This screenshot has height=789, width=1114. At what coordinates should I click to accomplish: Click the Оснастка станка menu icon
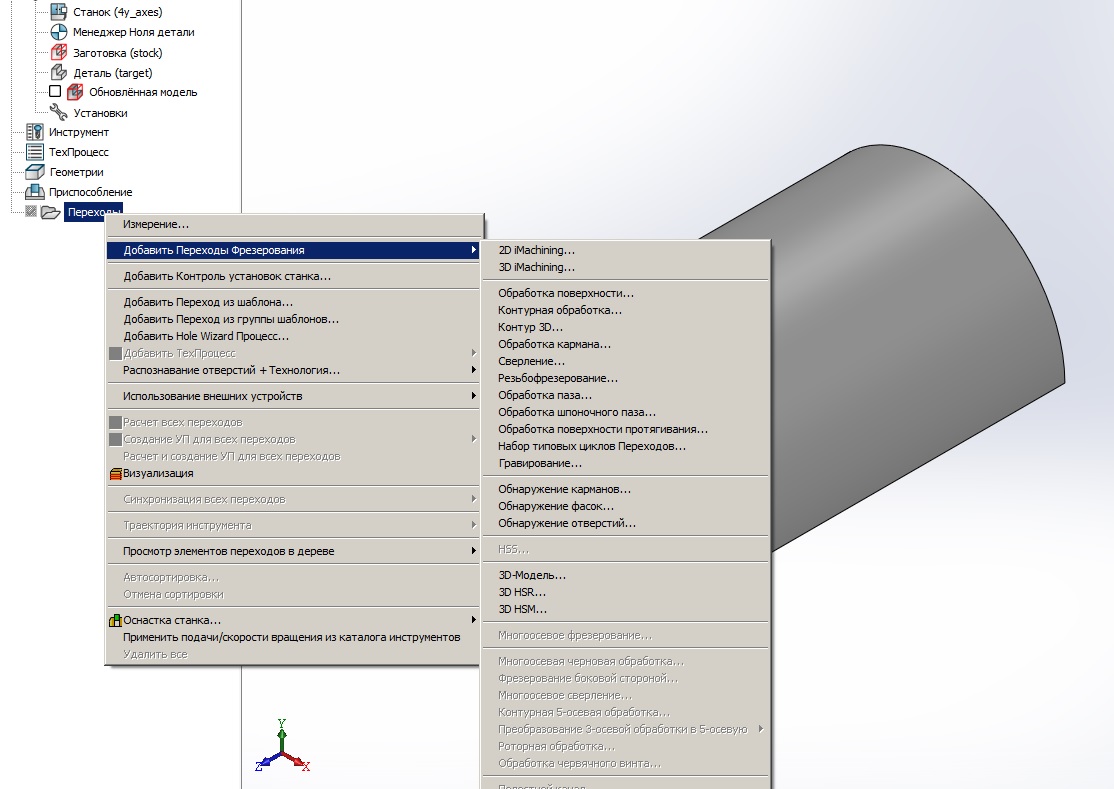115,621
